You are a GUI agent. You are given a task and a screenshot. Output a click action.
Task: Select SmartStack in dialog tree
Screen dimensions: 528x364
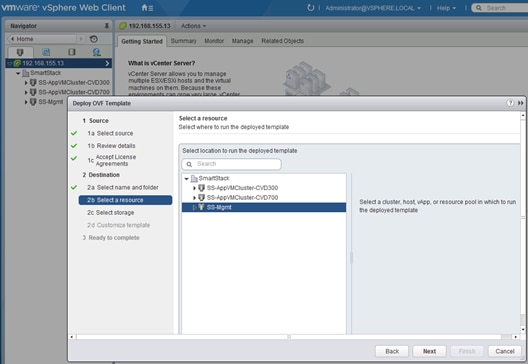(x=214, y=178)
